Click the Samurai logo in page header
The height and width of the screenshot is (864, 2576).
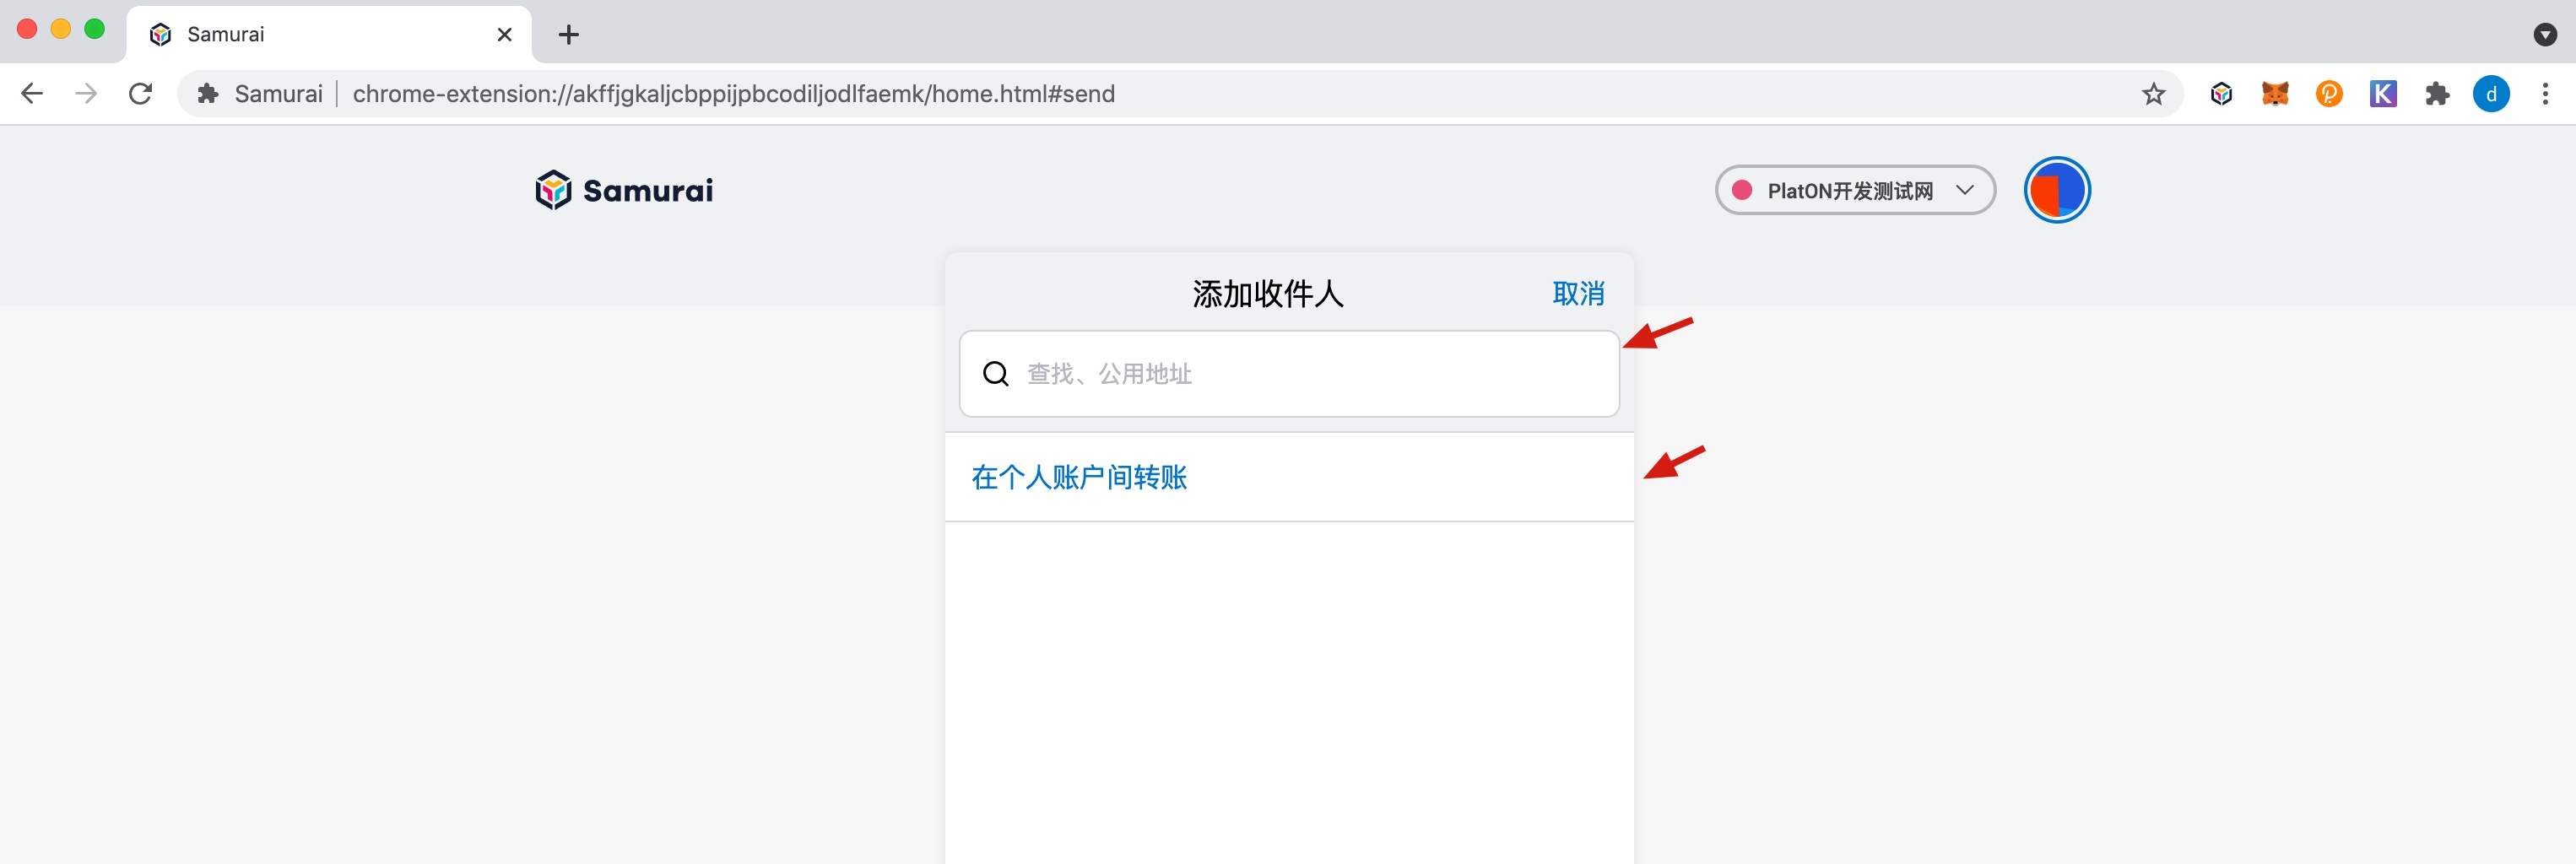[624, 190]
